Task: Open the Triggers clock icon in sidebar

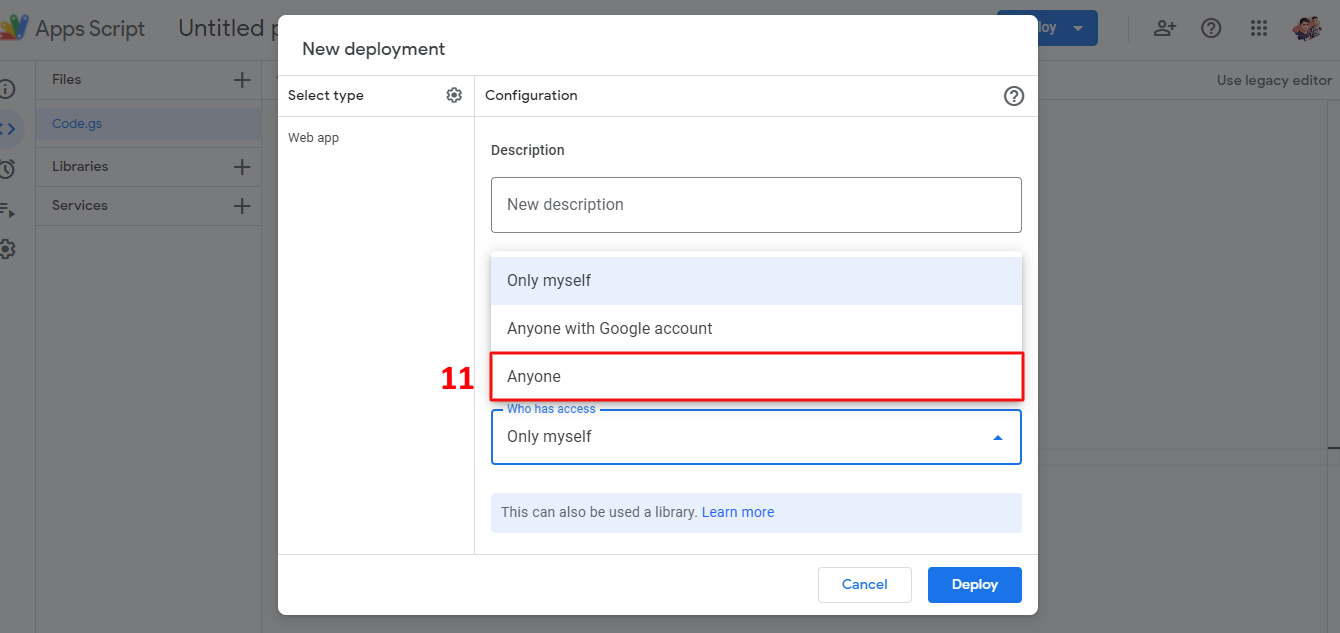Action: pyautogui.click(x=7, y=168)
